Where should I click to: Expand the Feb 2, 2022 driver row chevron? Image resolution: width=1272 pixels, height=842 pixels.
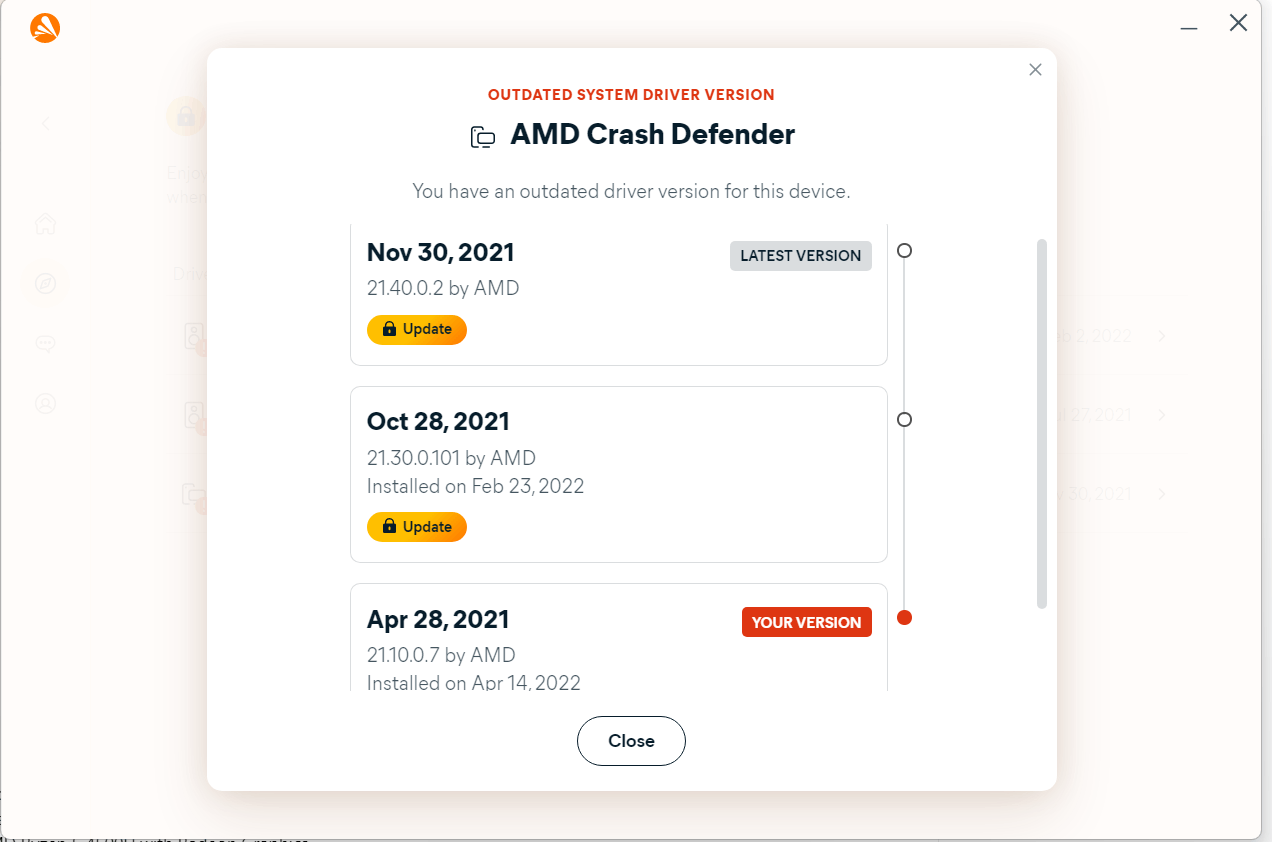[1162, 336]
